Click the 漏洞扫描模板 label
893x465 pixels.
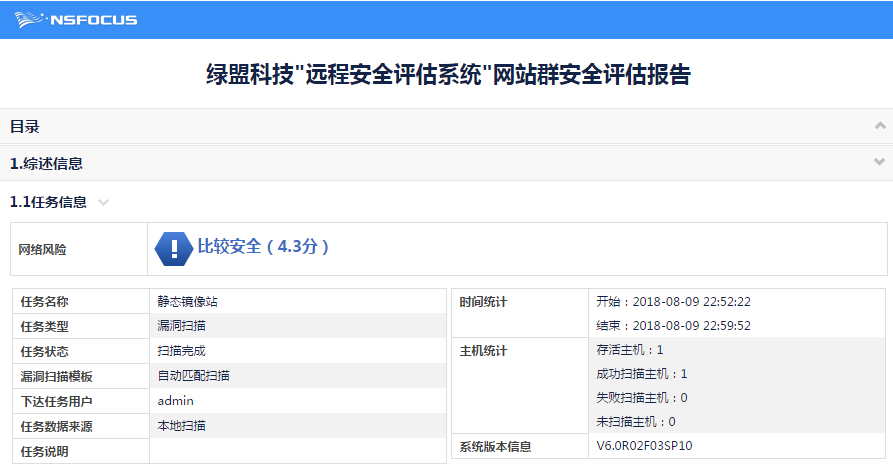click(x=56, y=377)
